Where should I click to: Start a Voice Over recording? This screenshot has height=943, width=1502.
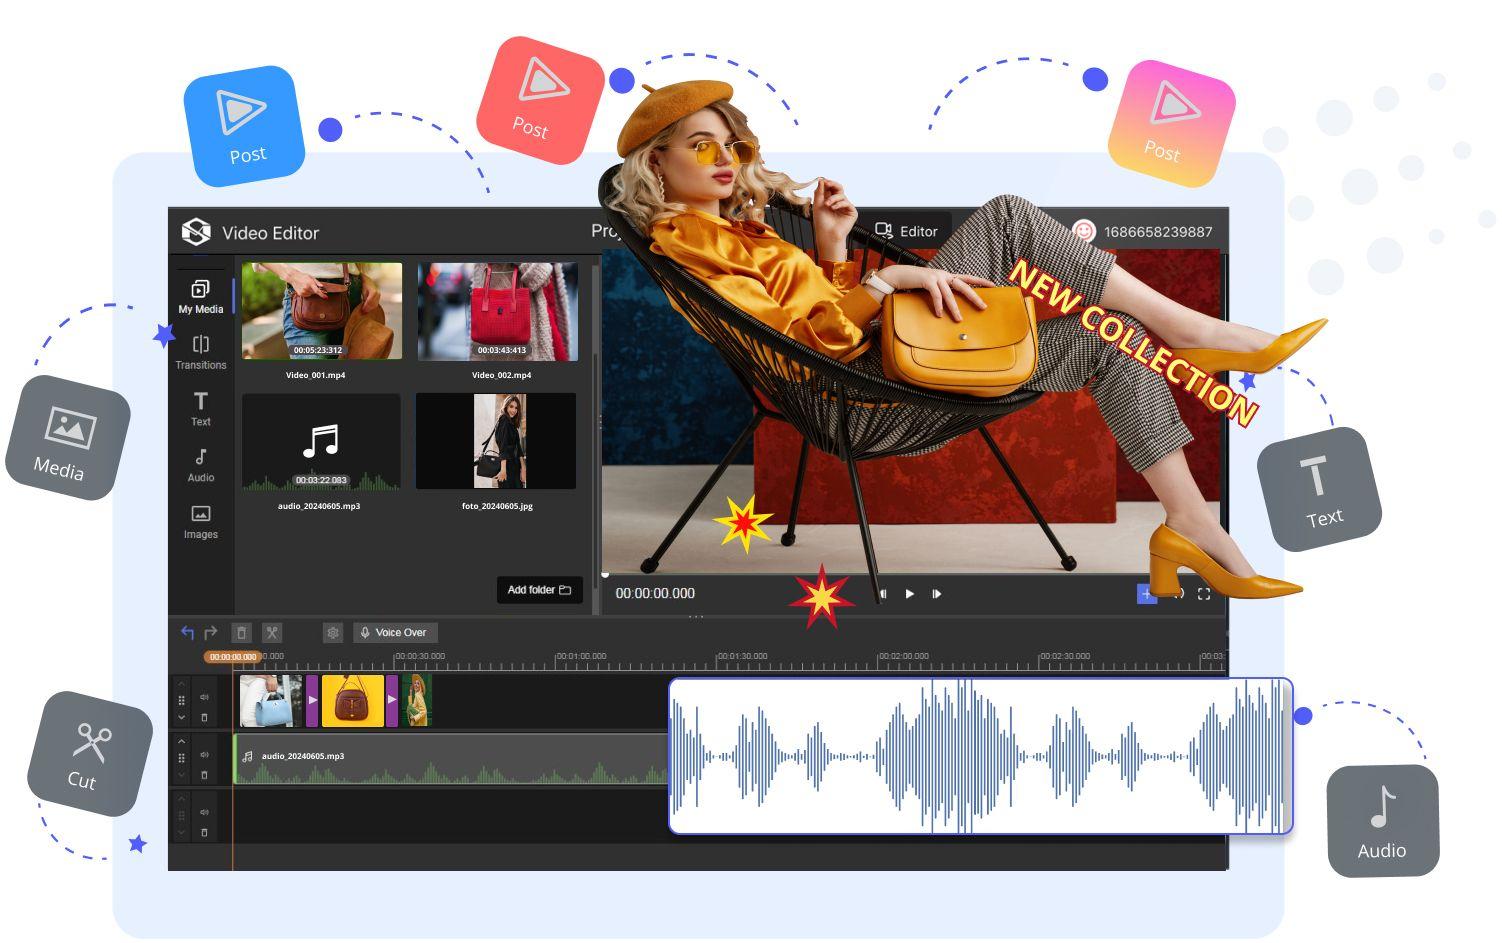(395, 632)
